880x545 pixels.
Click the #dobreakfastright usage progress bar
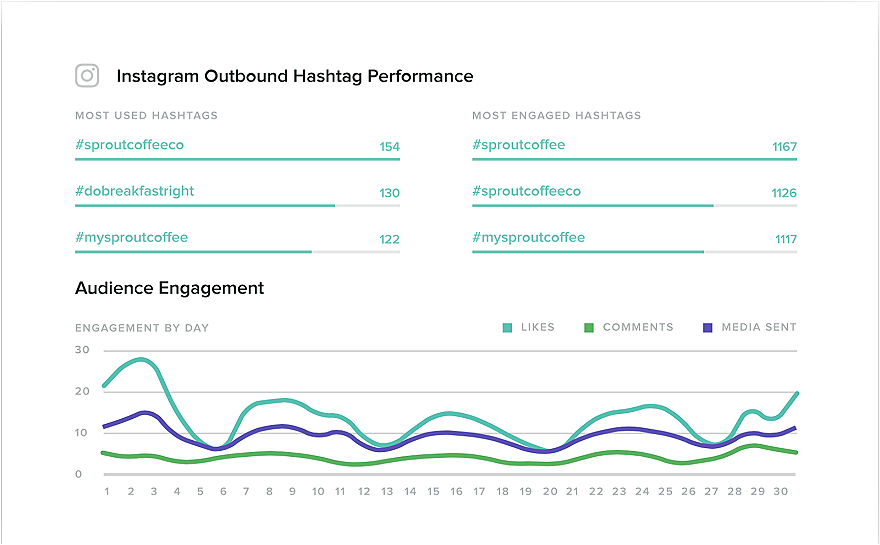(237, 206)
